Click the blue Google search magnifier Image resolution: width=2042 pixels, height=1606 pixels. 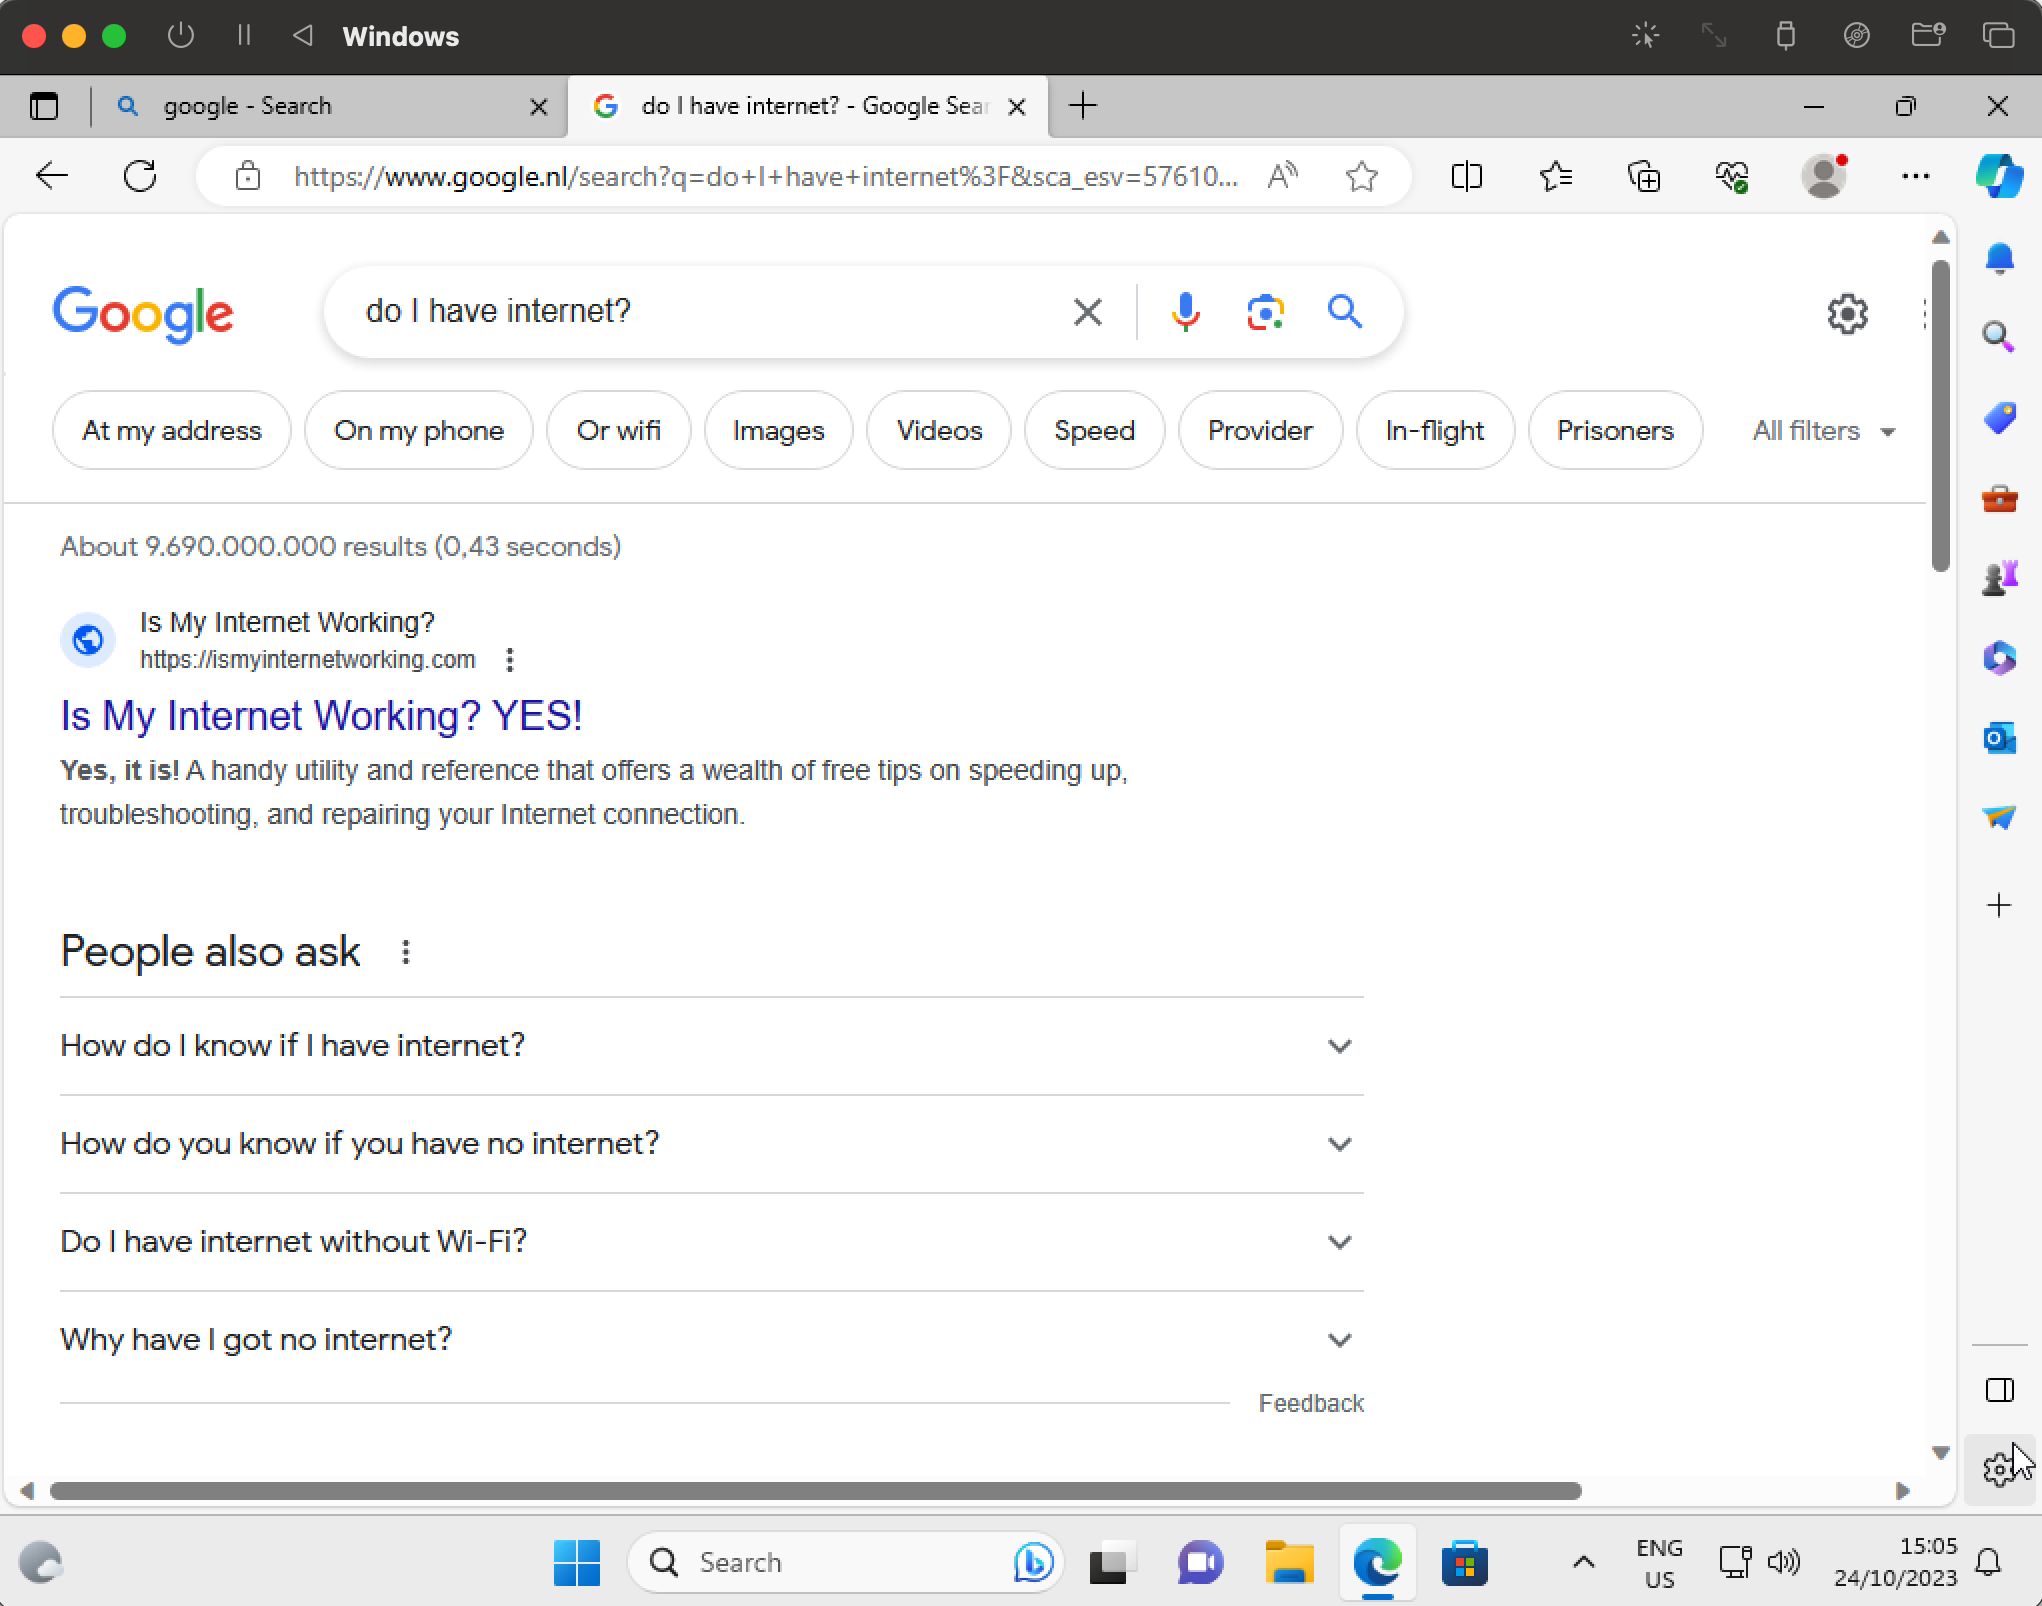[x=1345, y=312]
